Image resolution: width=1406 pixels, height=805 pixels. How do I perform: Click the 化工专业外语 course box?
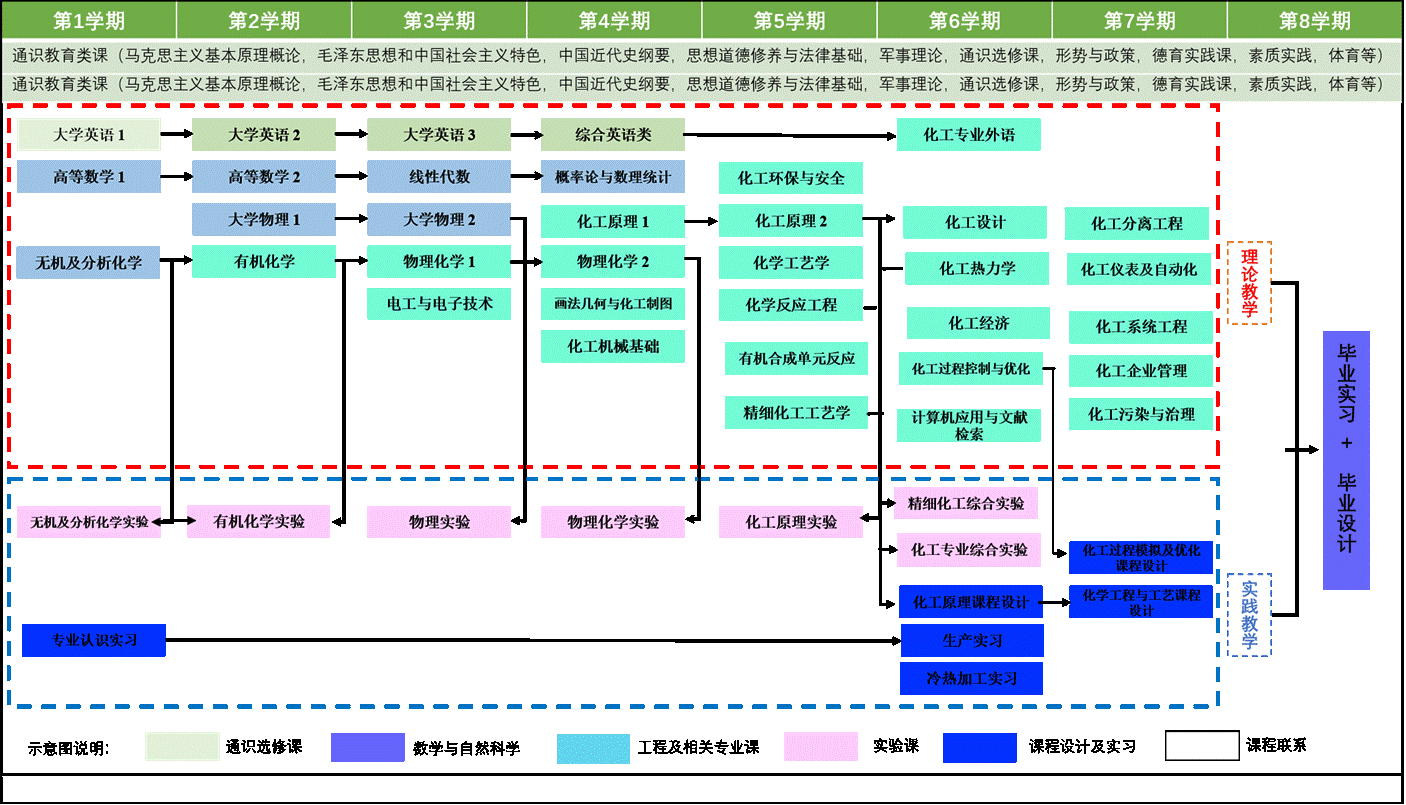[x=969, y=134]
